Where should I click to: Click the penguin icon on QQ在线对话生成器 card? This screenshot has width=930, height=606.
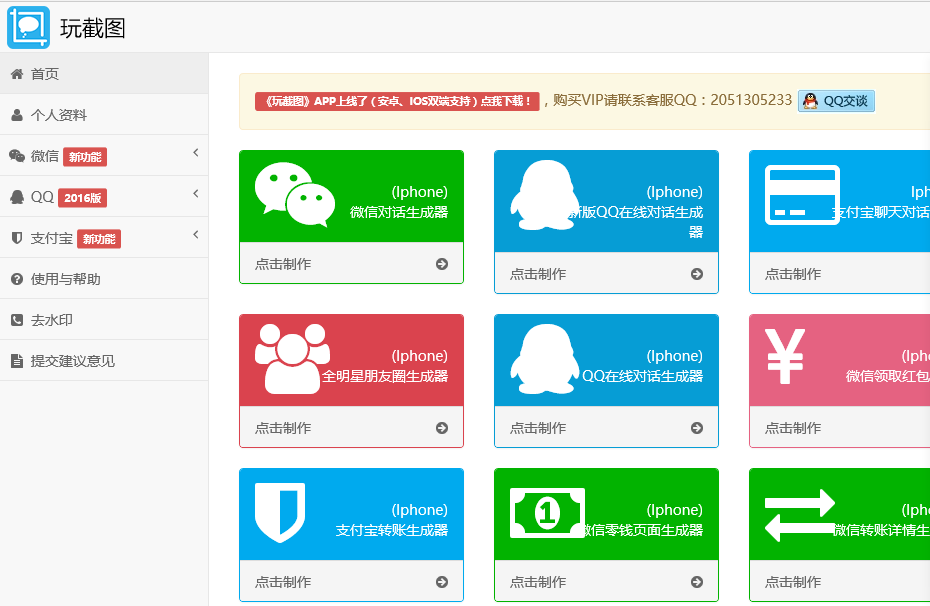(545, 359)
